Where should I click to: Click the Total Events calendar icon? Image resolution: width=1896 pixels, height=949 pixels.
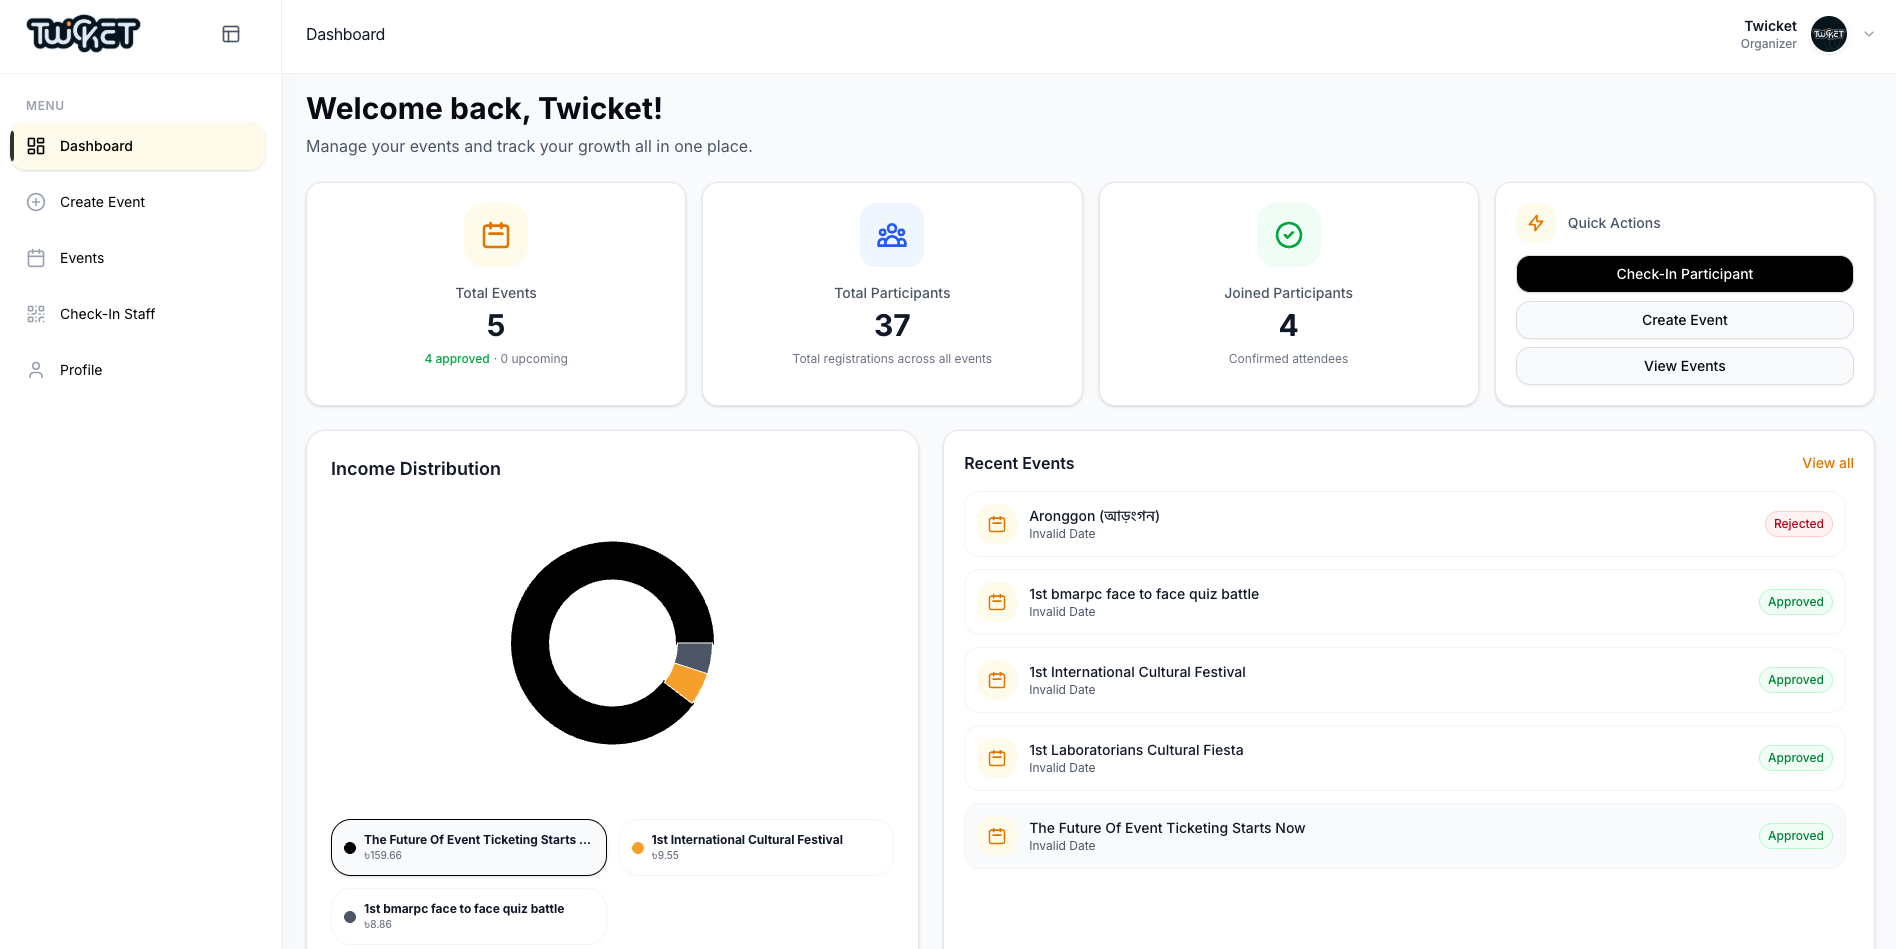coord(496,235)
